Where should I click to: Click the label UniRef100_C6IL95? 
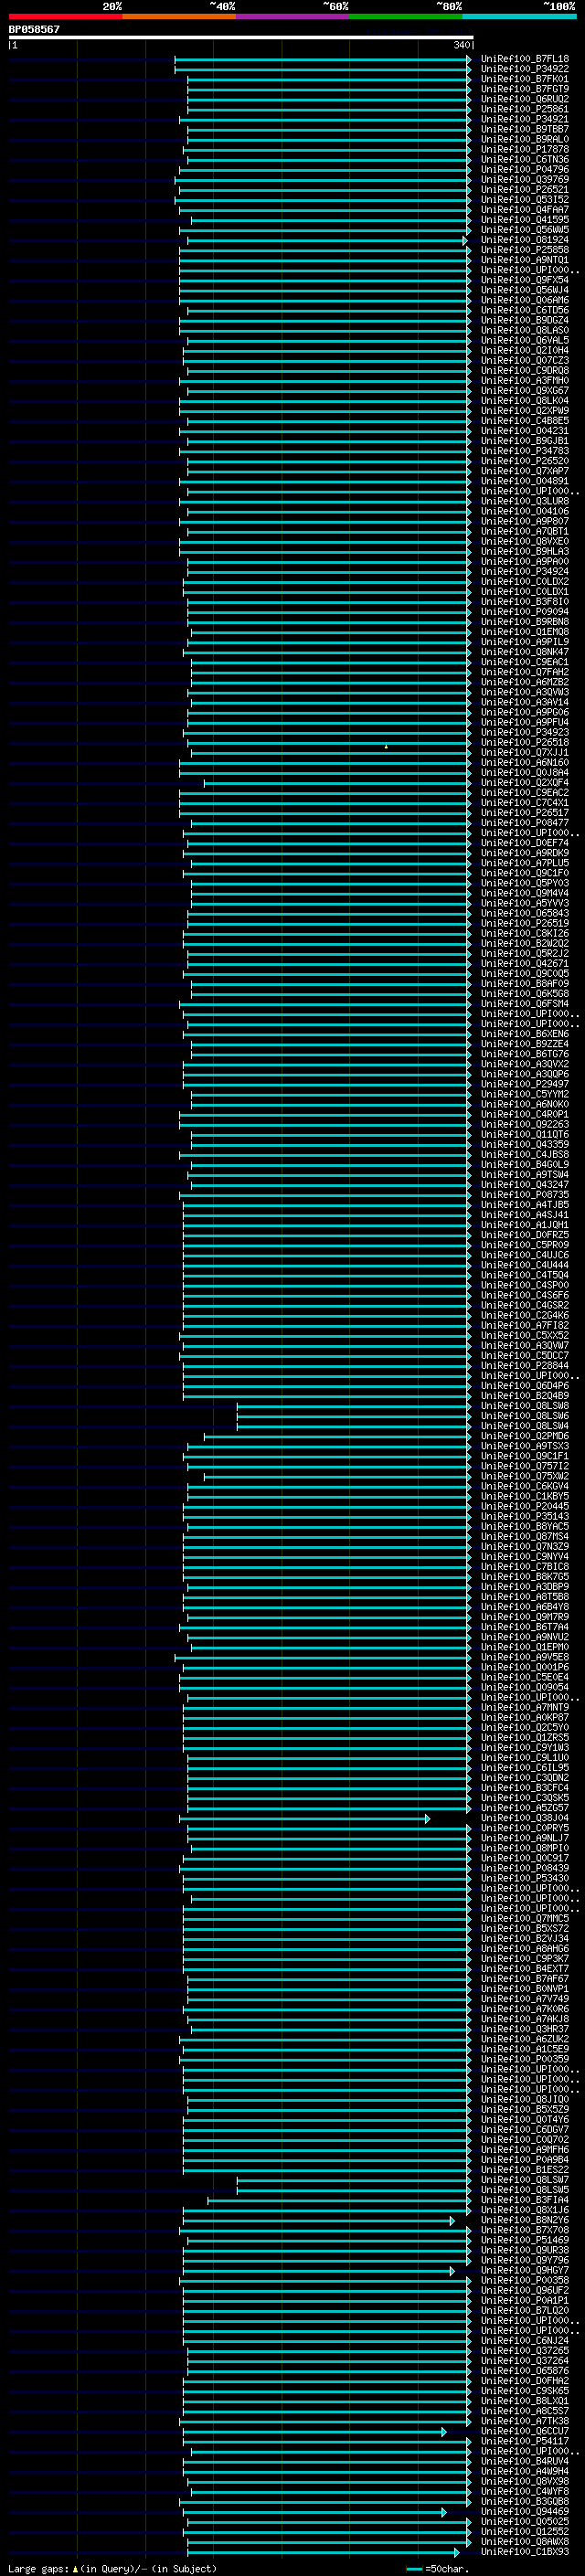[524, 1767]
